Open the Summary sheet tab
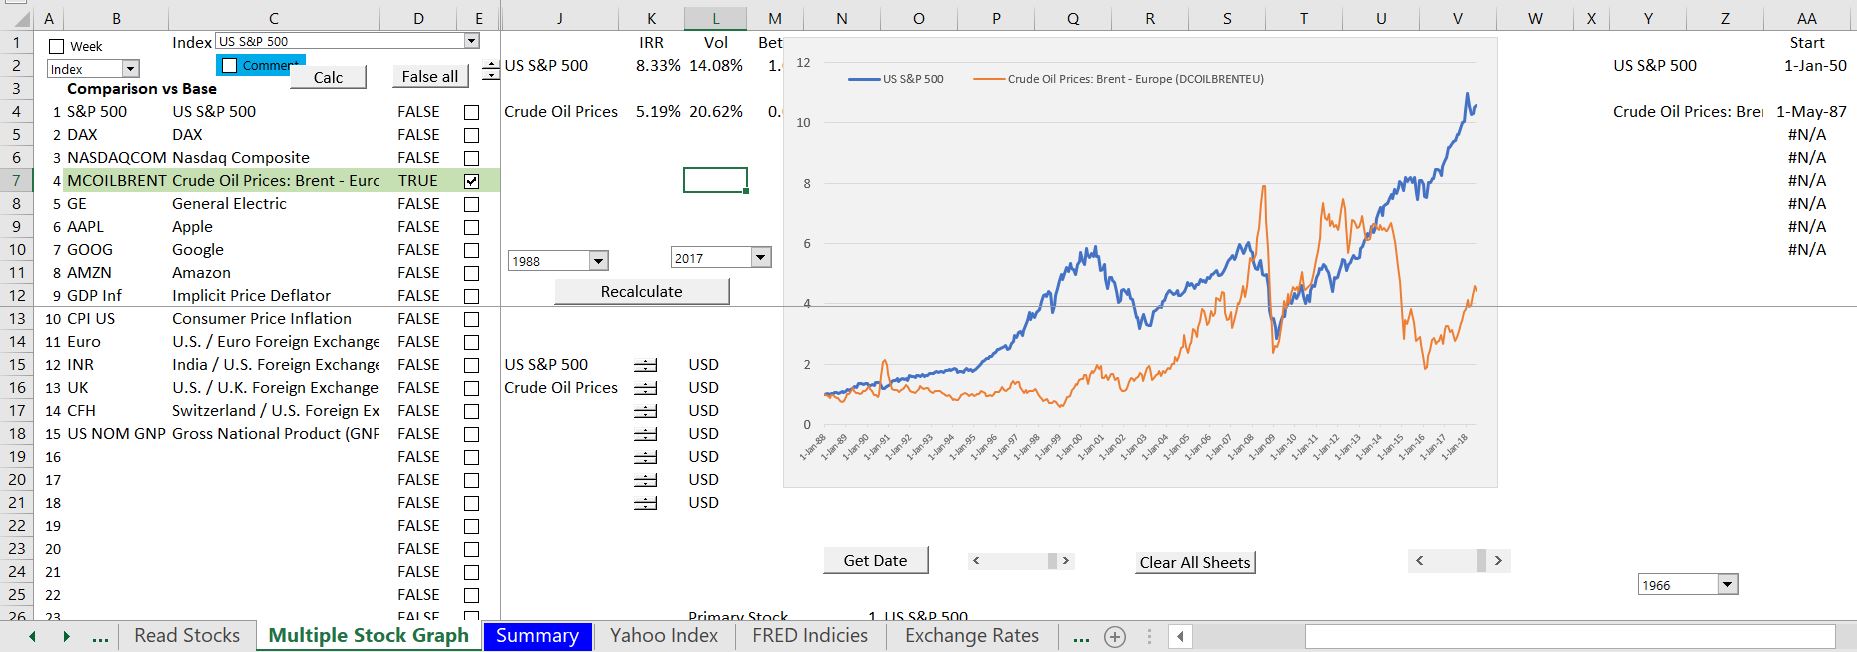1857x652 pixels. (537, 636)
